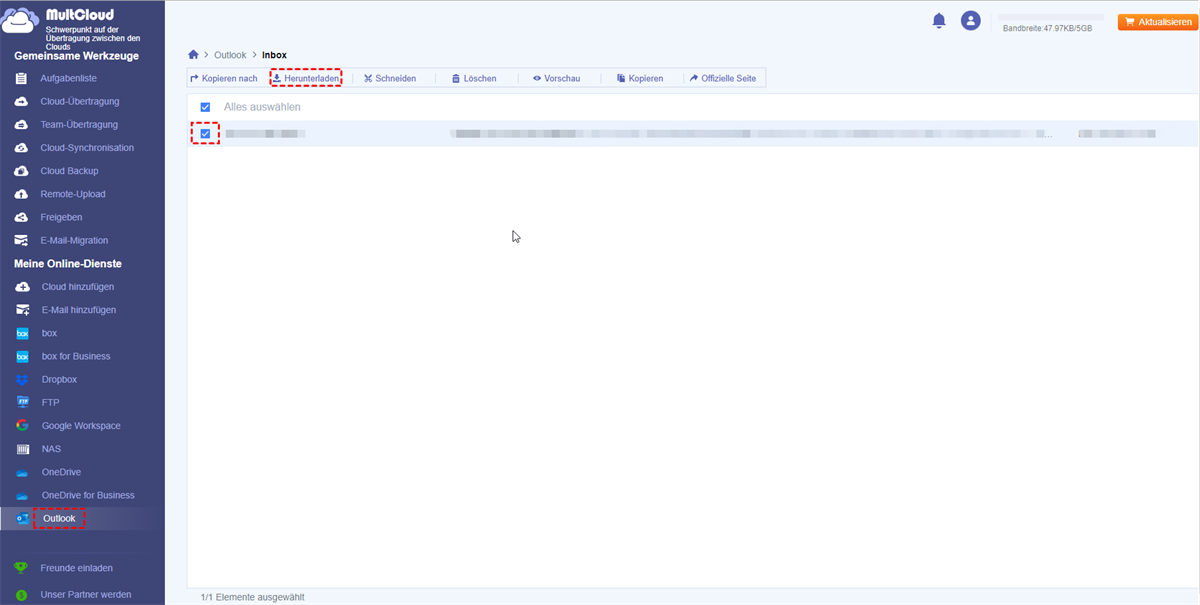Open Google Workspace drive
Screen dimensions: 1200x605
pyautogui.click(x=81, y=426)
